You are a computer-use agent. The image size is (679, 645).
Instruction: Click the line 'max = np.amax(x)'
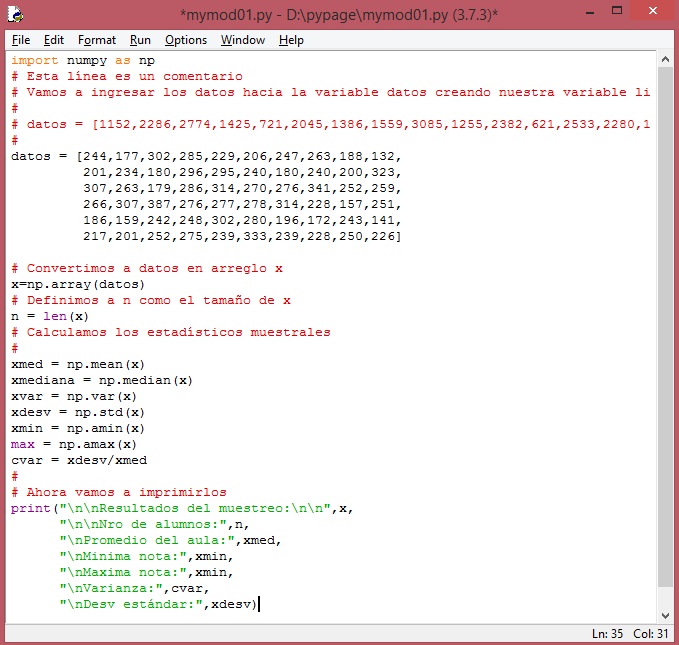(x=74, y=444)
